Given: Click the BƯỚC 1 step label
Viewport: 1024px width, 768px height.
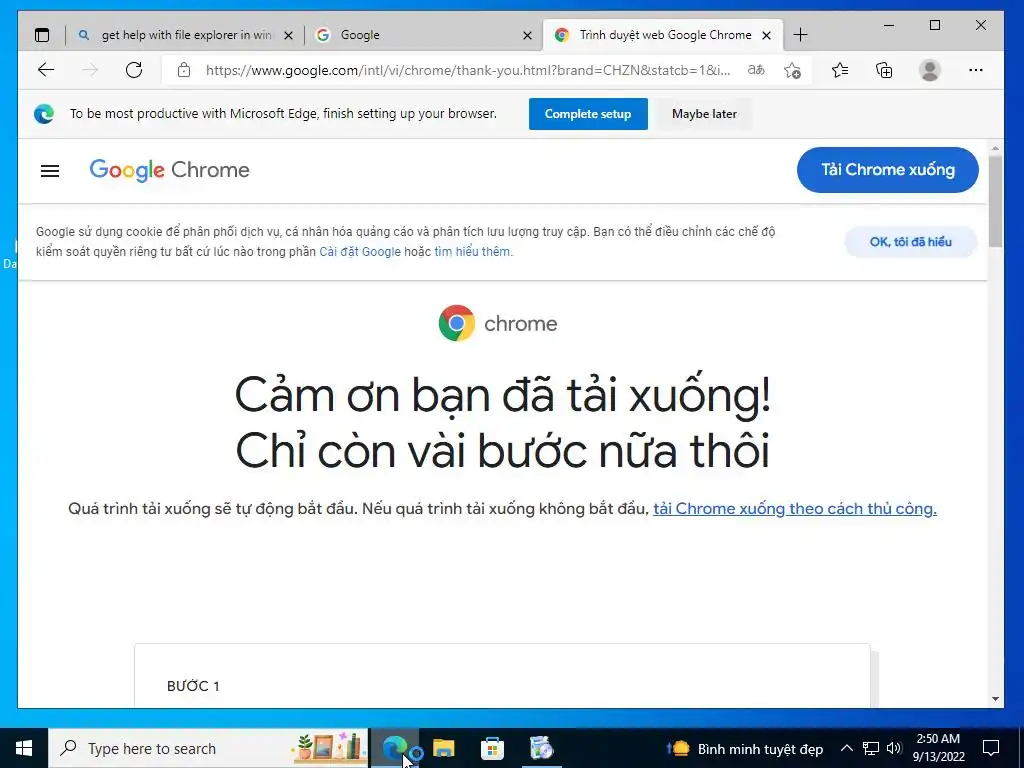Looking at the screenshot, I should click(193, 686).
